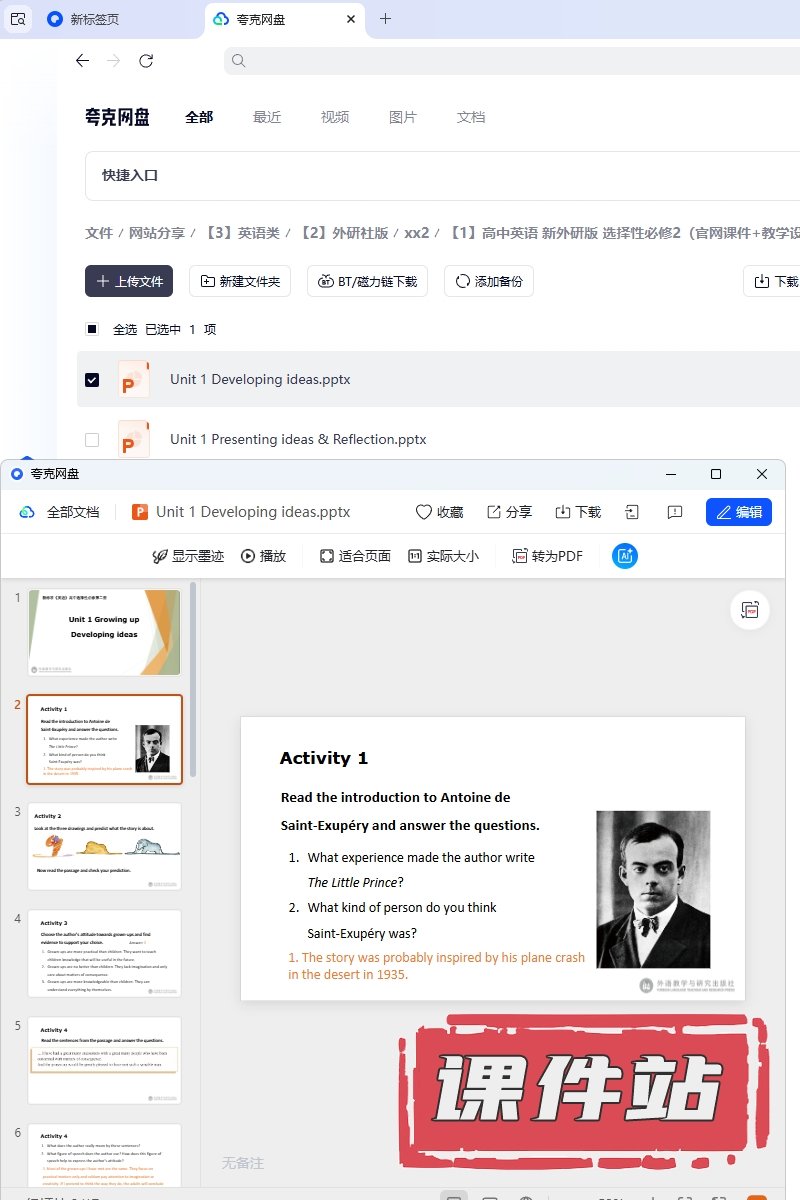Click 转为PDF in viewer toolbar
Image resolution: width=800 pixels, height=1200 pixels.
pyautogui.click(x=547, y=556)
